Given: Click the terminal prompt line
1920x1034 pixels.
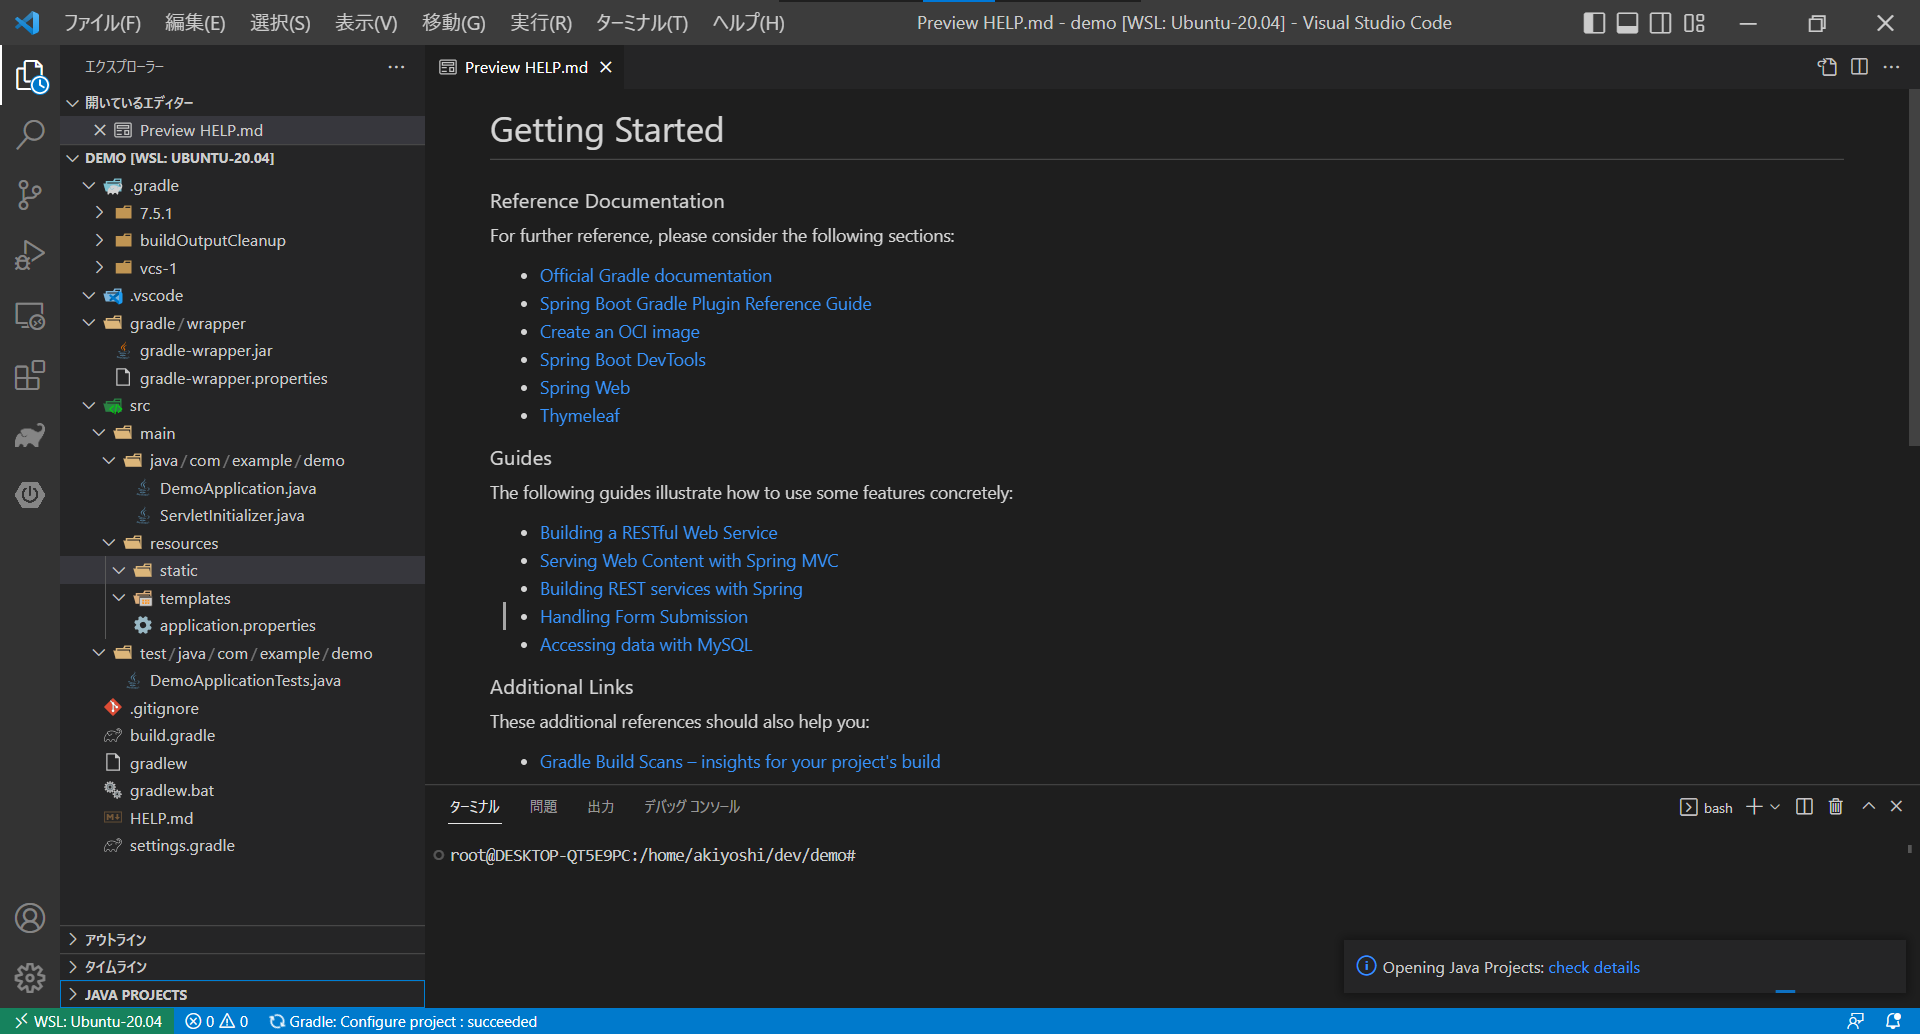Looking at the screenshot, I should point(653,855).
